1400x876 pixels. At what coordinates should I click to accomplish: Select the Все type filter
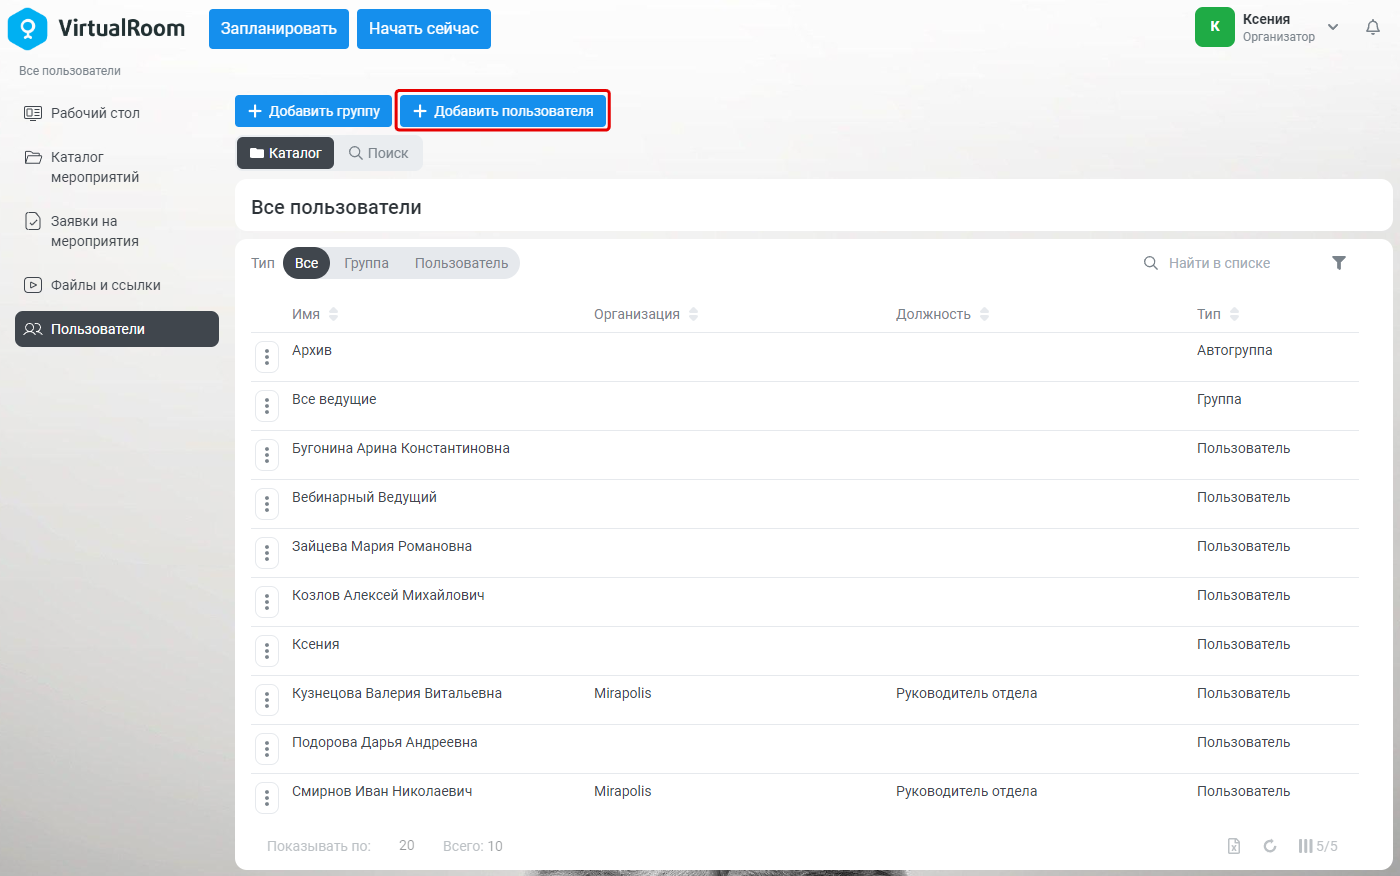pos(307,263)
